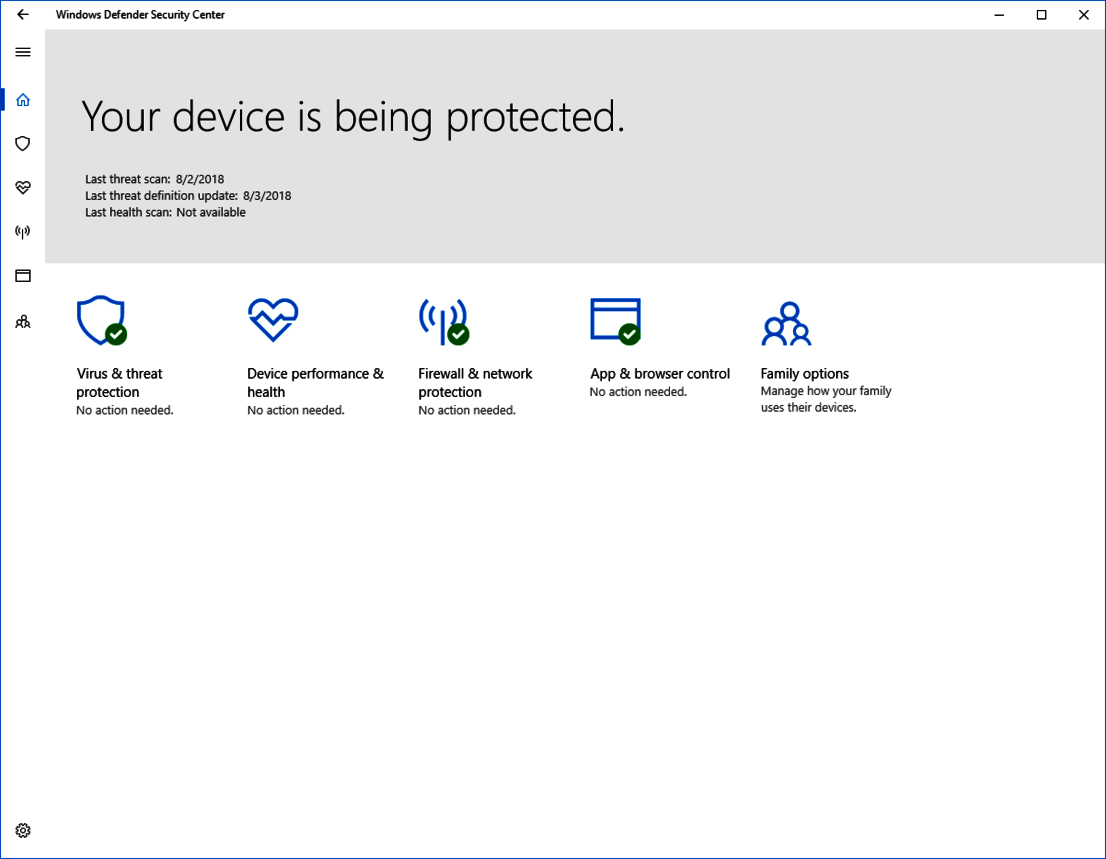Click the large firewall antenna tile icon
The image size is (1106, 859).
(443, 320)
